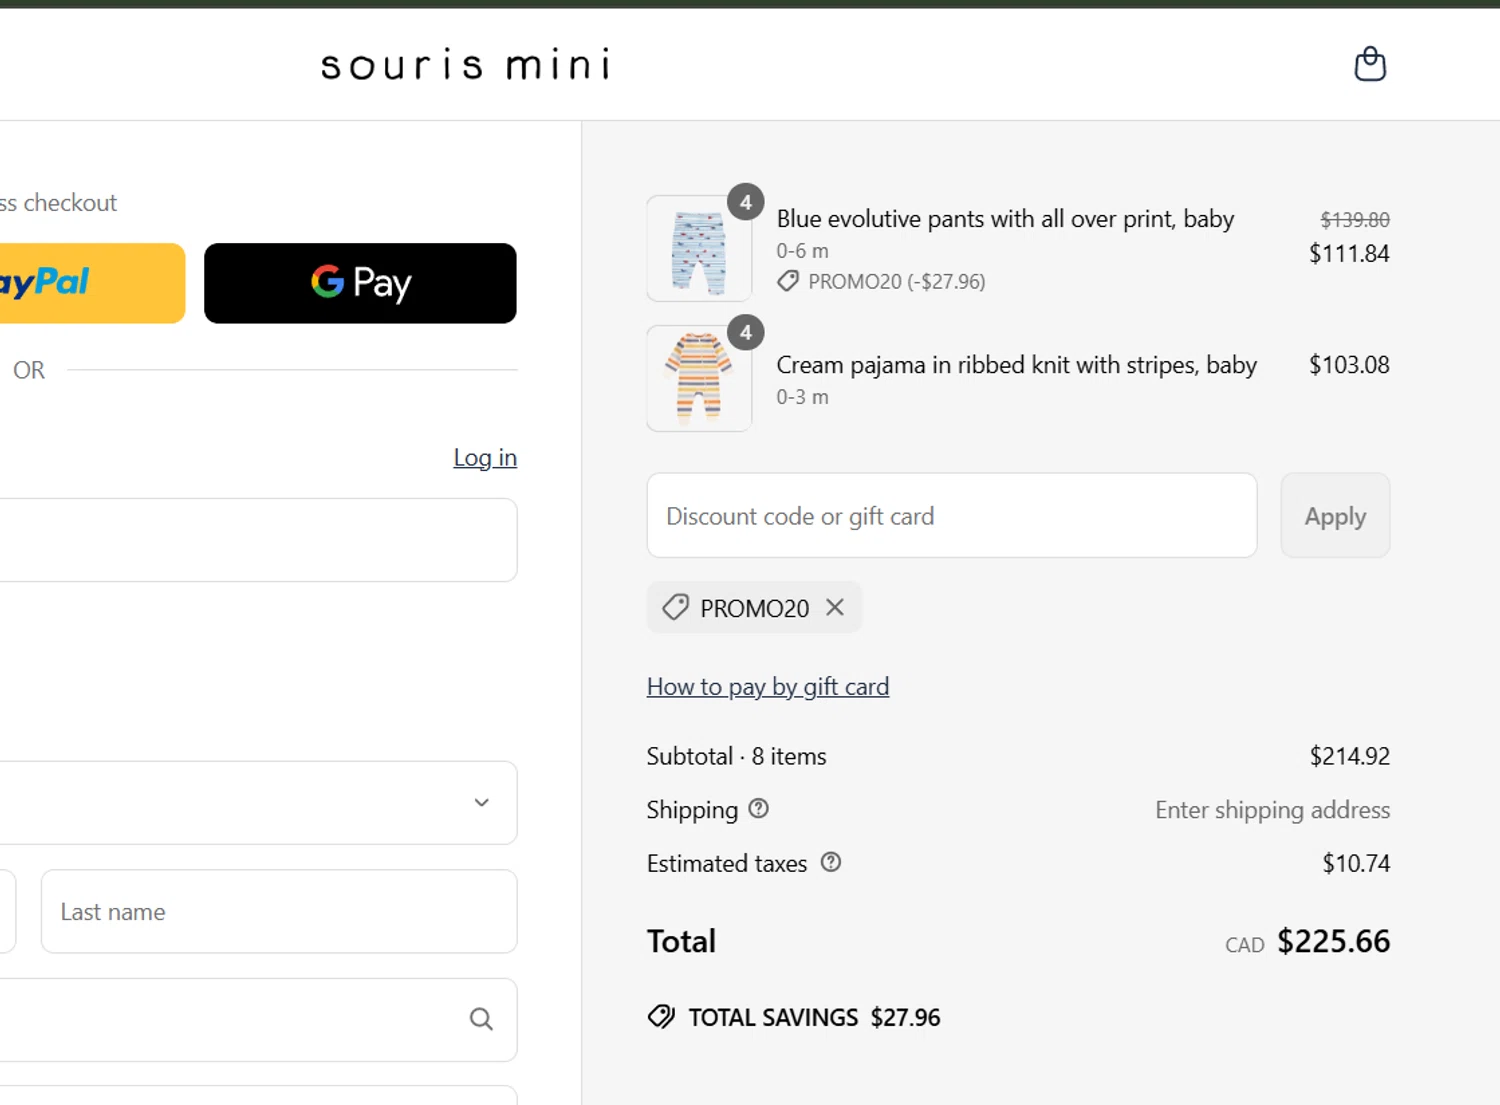The width and height of the screenshot is (1500, 1105).
Task: Click the address search magnifier icon
Action: pyautogui.click(x=481, y=1019)
